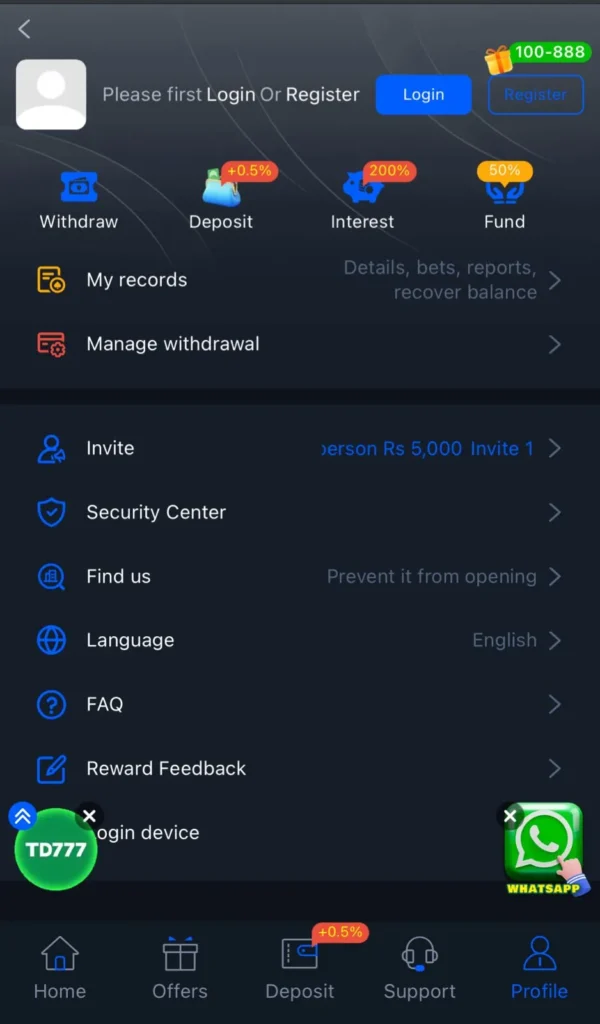Expand the Security Center chevron
The image size is (600, 1024).
[x=555, y=512]
